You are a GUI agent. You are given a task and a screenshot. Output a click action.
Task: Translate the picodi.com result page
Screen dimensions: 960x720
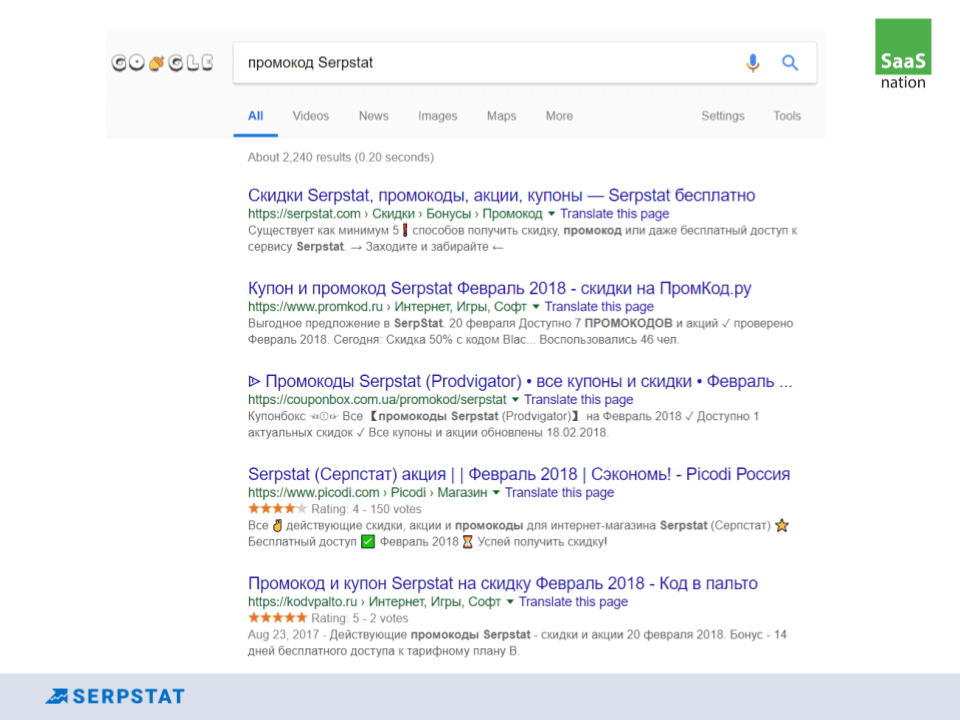[x=559, y=493]
